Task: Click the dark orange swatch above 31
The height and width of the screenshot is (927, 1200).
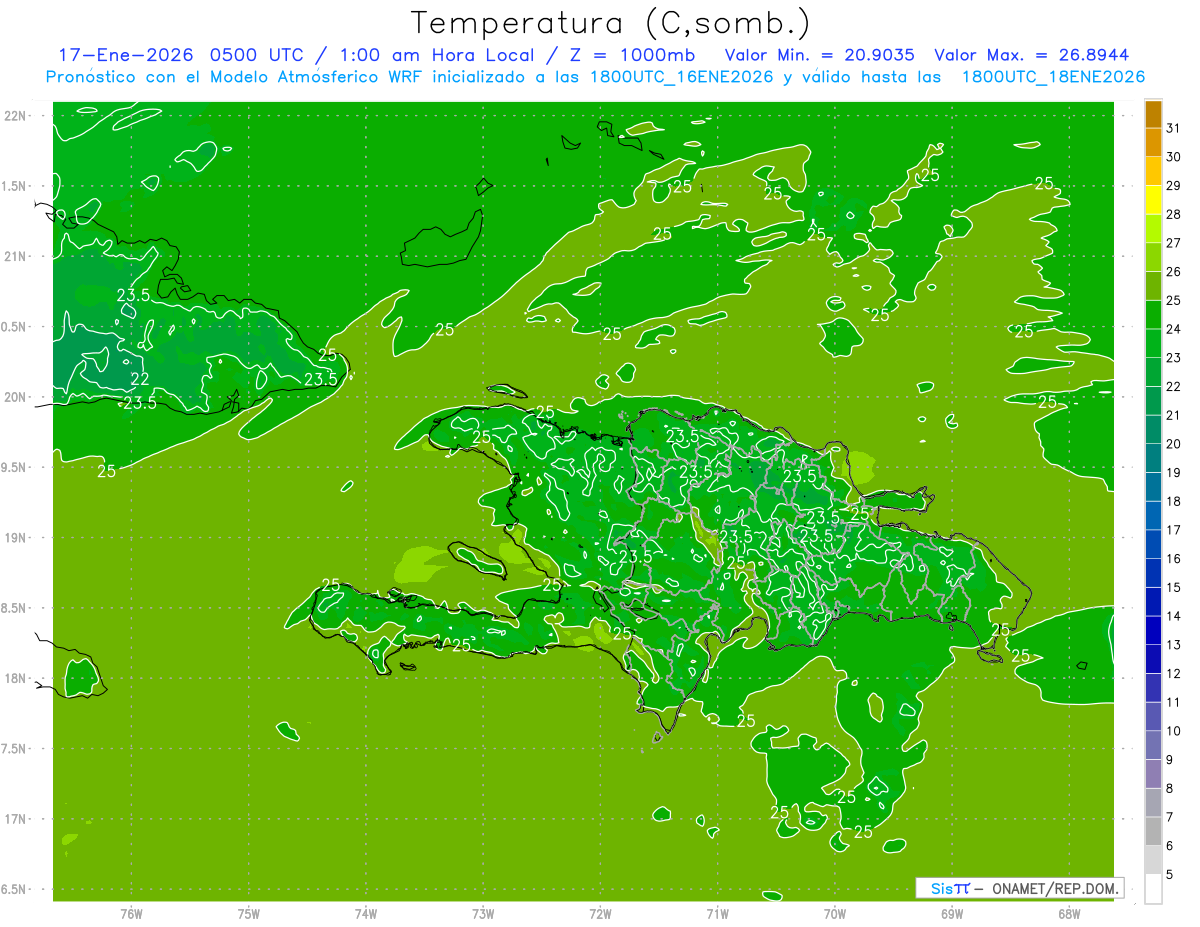Action: 1153,114
